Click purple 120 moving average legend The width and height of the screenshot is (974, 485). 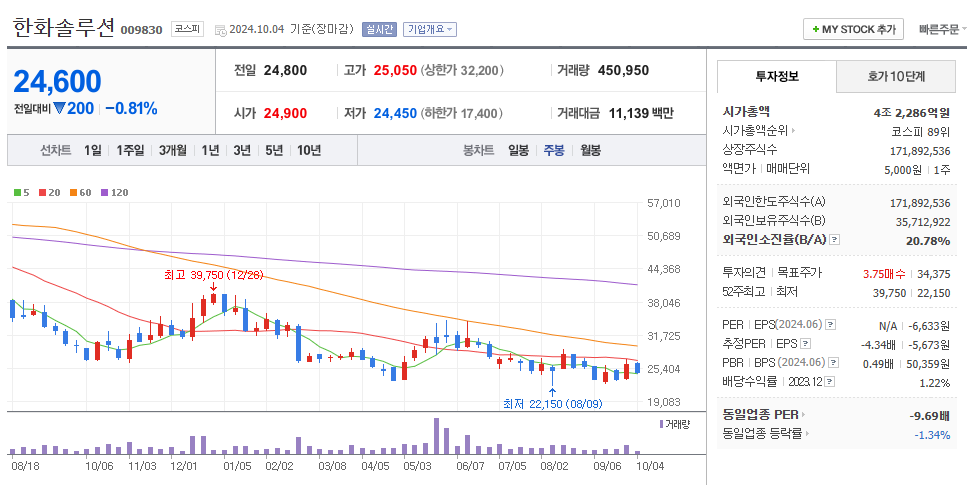coord(114,193)
